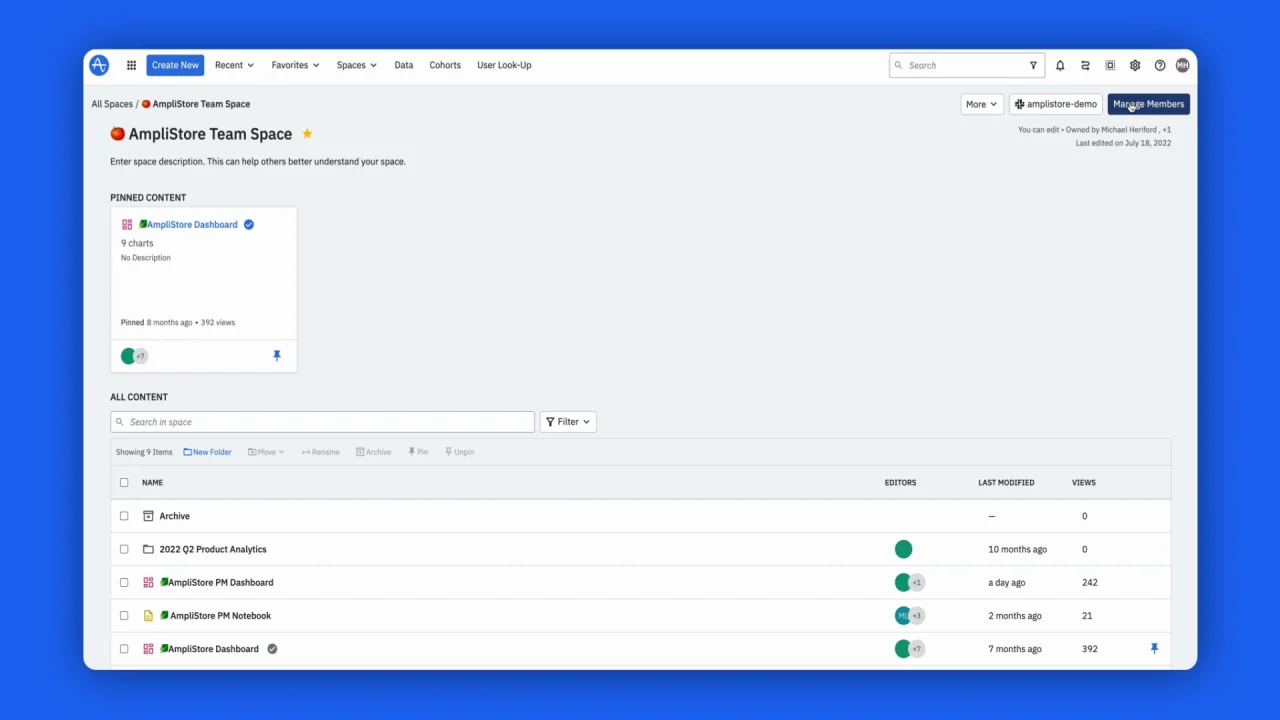Click the search filter funnel icon
Image resolution: width=1280 pixels, height=720 pixels.
[1033, 65]
